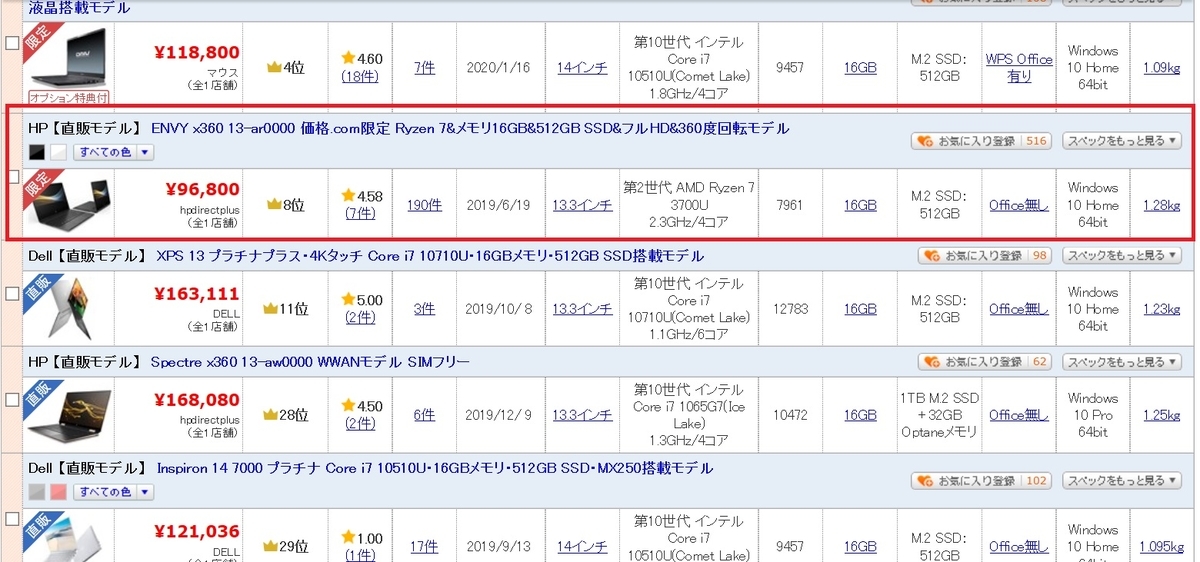Screen dimensions: 1200x562
Task: Expand スペックをもっと見る for Spectre x360
Action: coord(1121,362)
